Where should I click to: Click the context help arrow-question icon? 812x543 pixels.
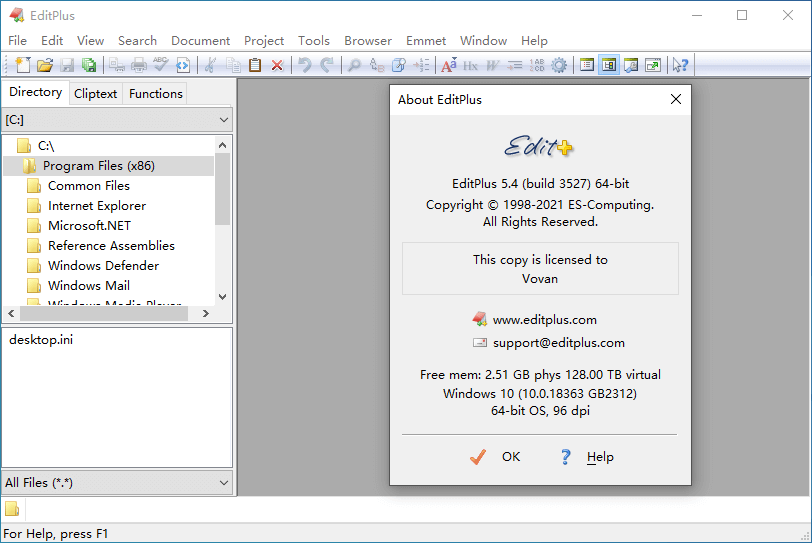(680, 65)
